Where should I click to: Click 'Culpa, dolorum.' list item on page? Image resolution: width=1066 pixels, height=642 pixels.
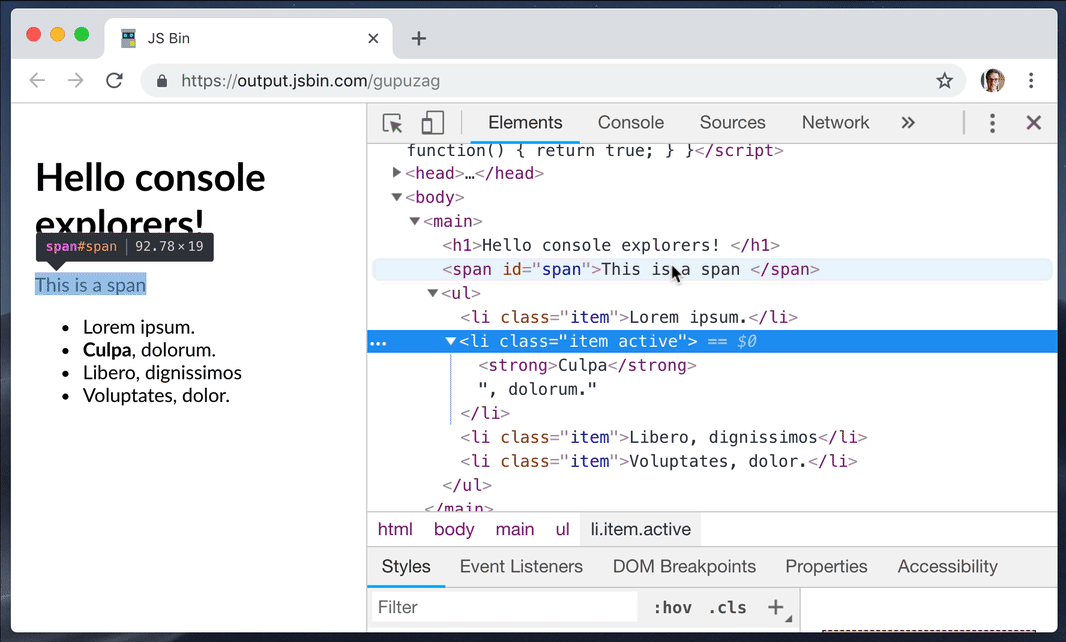149,350
